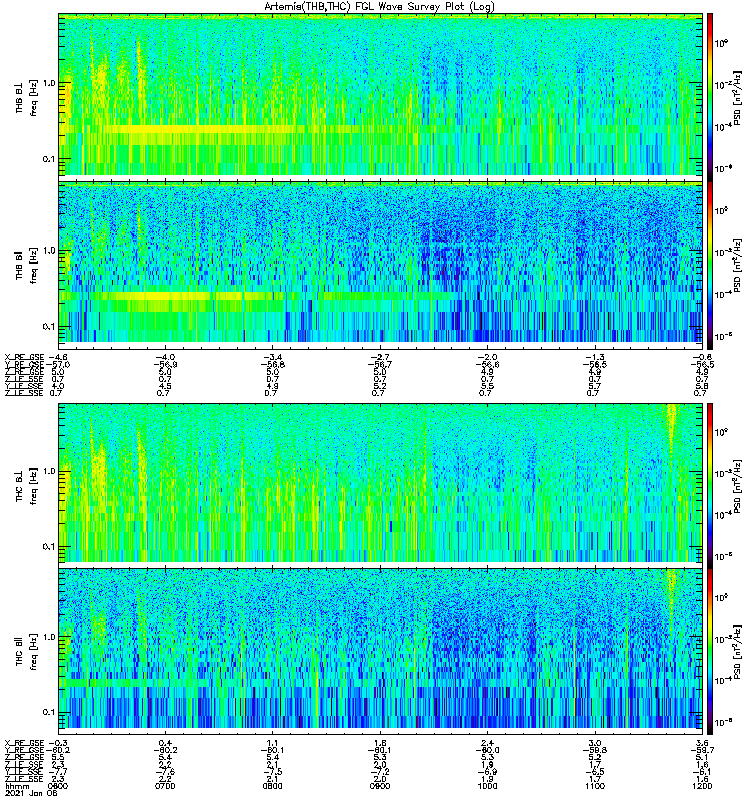Click the THC X_RE_GSE value 3.6
The image size is (750, 800).
(702, 743)
